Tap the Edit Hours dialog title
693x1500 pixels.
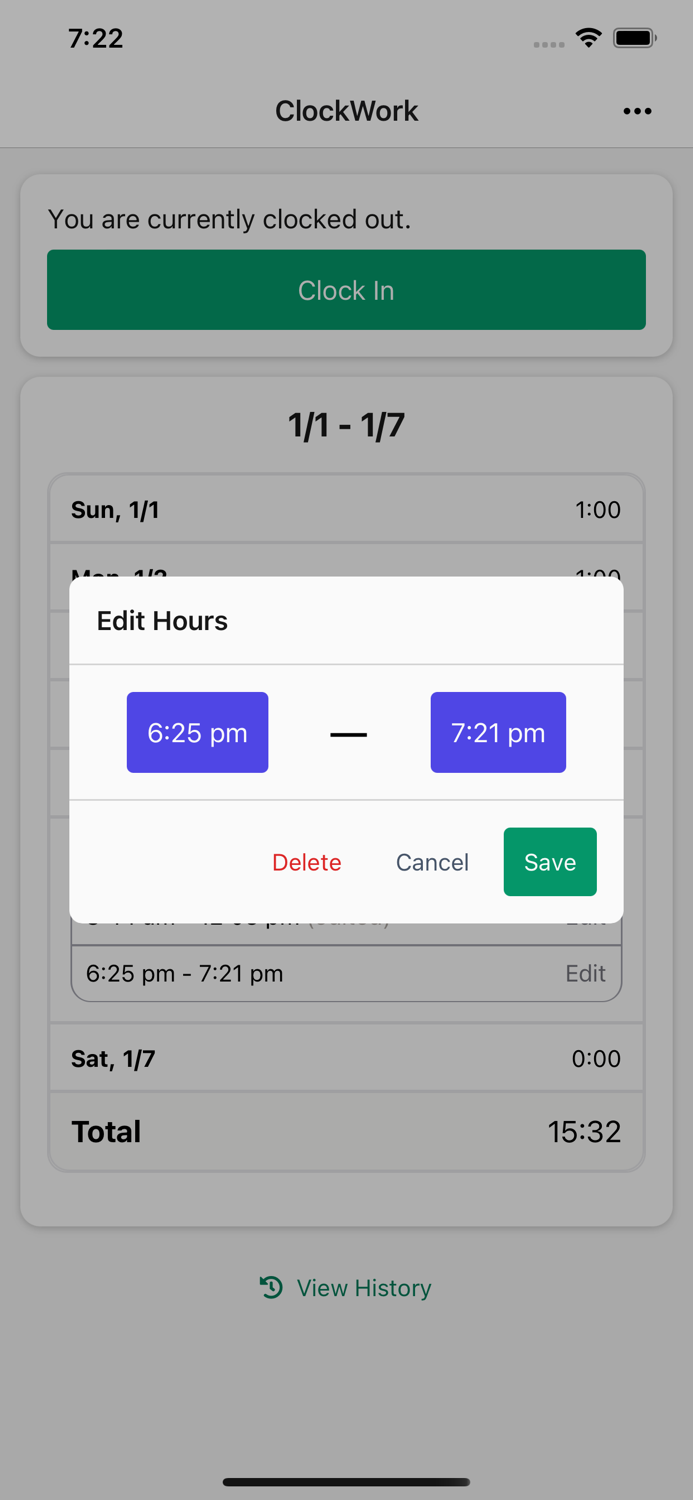click(162, 621)
